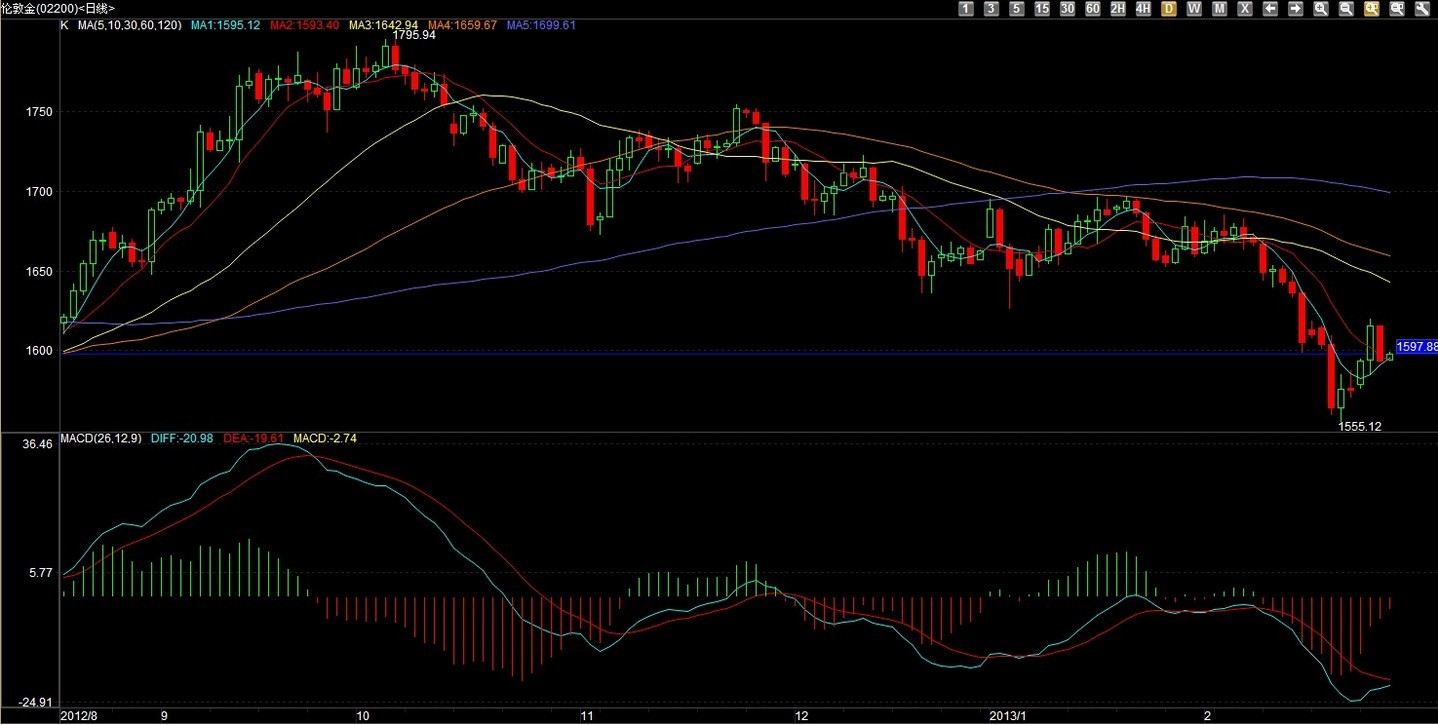Click the current price tag 1597.88

(x=1416, y=346)
